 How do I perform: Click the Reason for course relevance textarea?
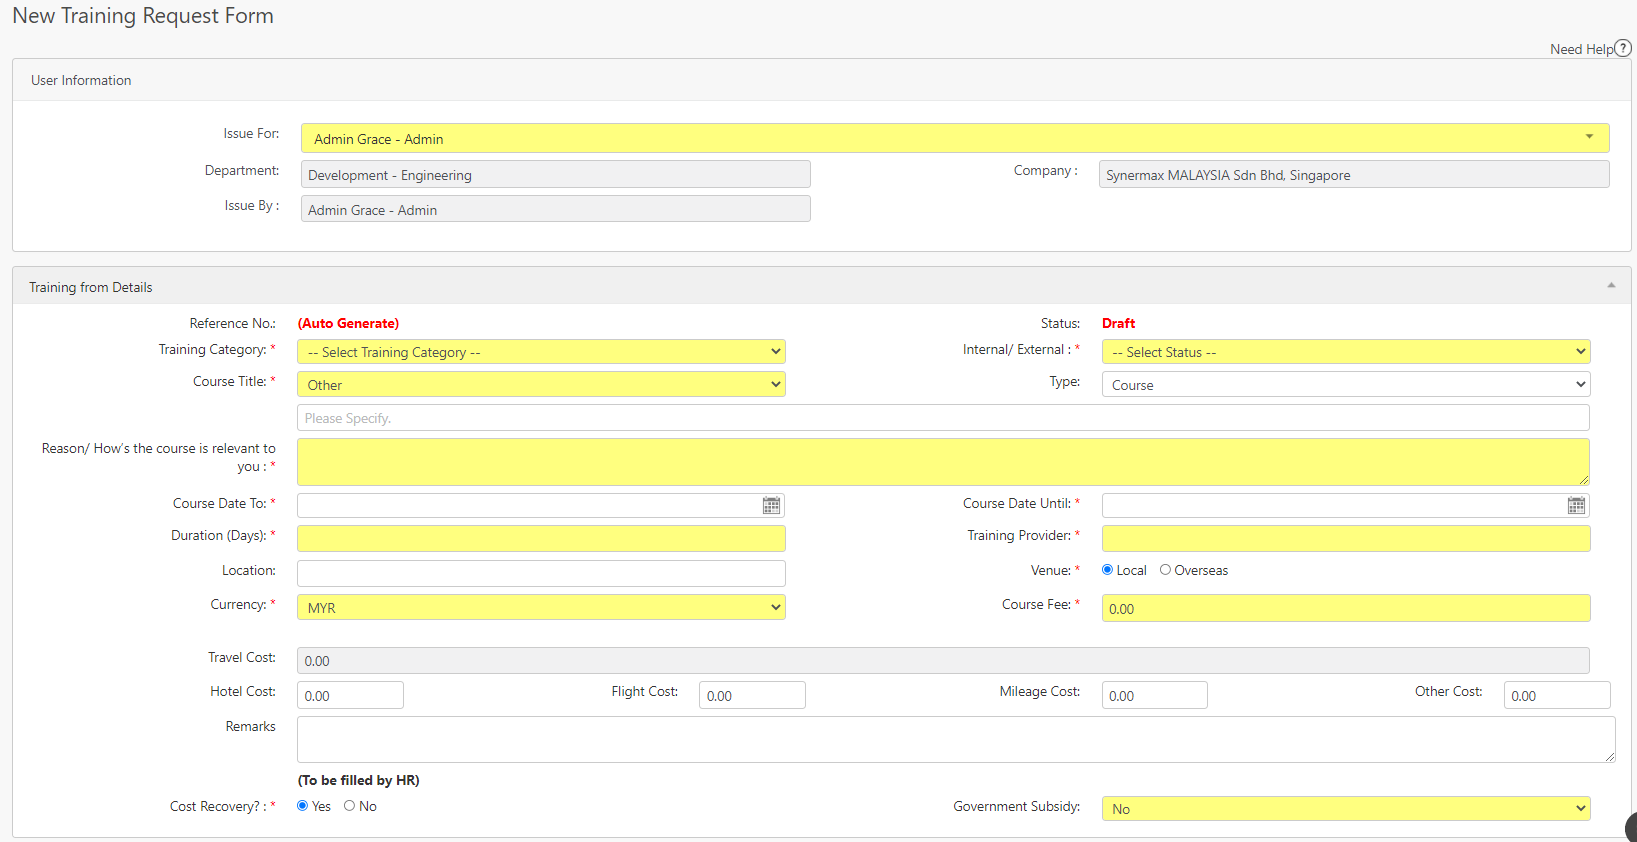click(943, 462)
